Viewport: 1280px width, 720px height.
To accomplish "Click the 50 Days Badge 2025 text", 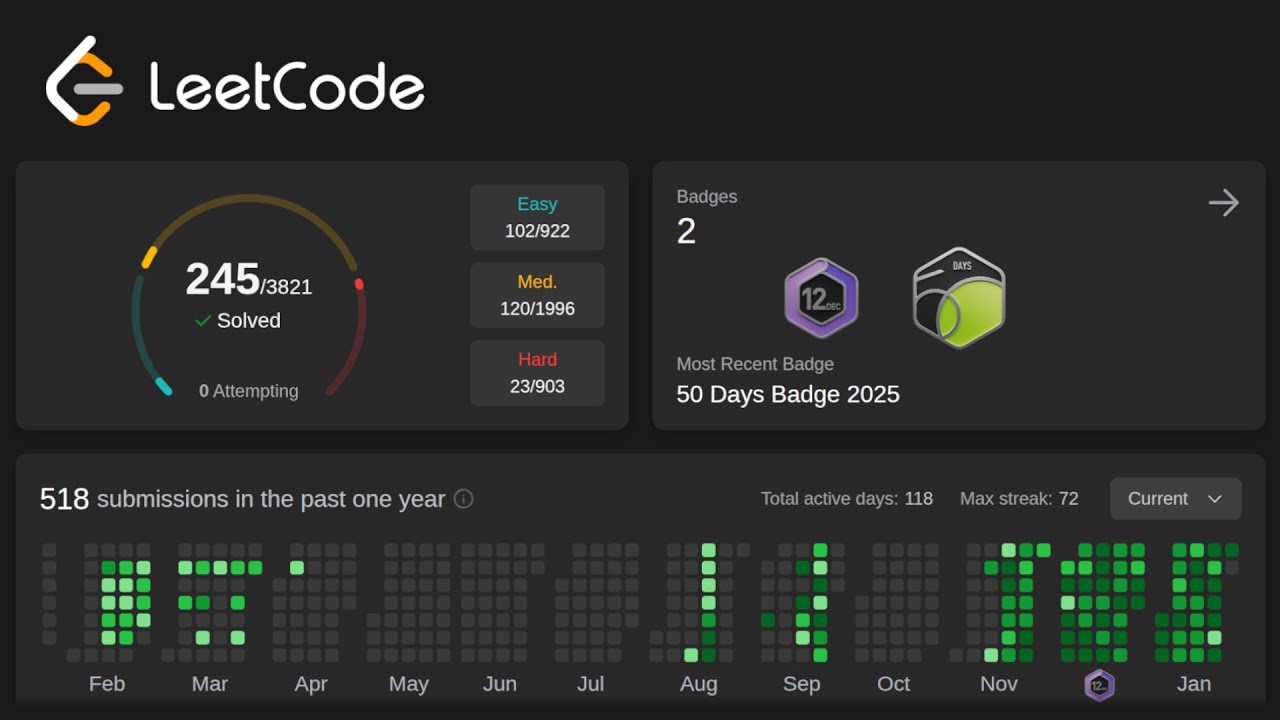I will point(788,394).
